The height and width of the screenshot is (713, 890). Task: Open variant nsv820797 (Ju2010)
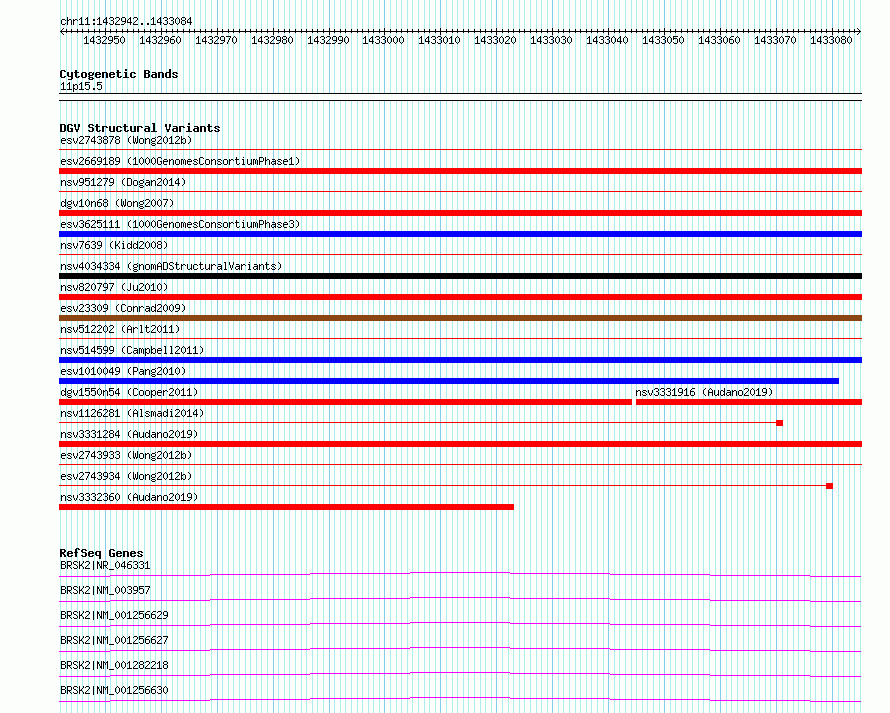[x=114, y=287]
